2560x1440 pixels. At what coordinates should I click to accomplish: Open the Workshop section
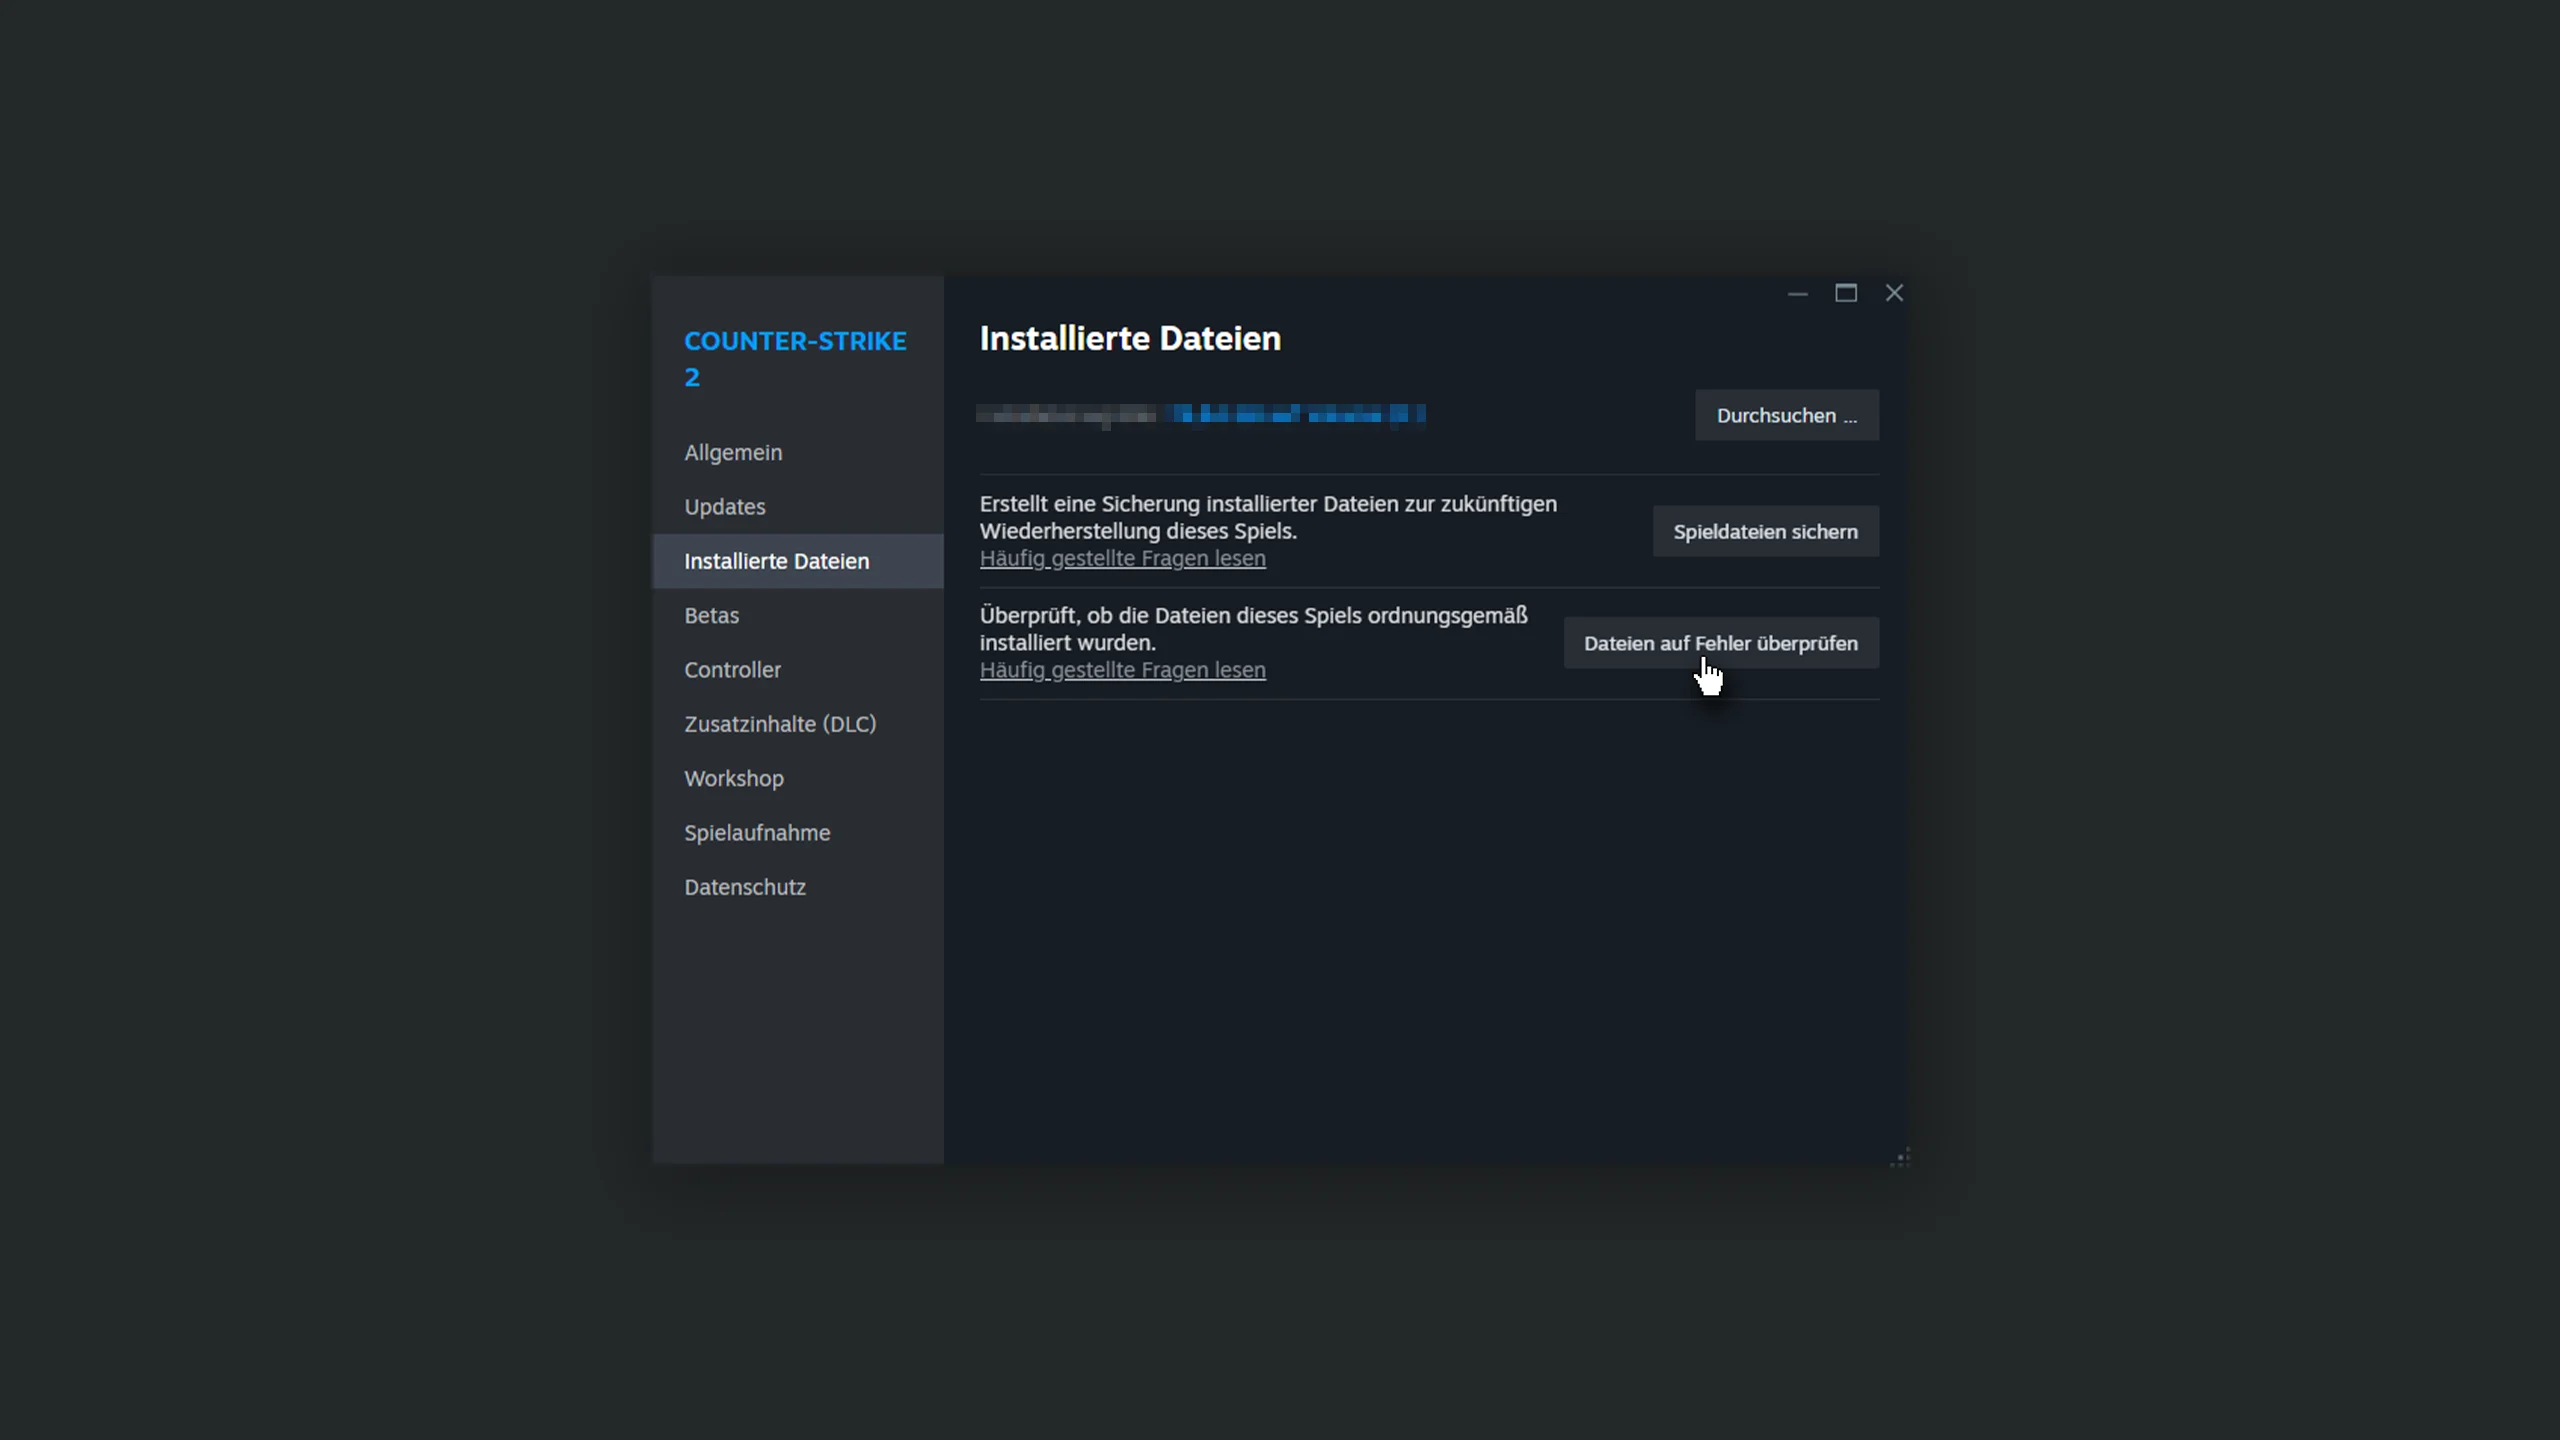coord(797,778)
